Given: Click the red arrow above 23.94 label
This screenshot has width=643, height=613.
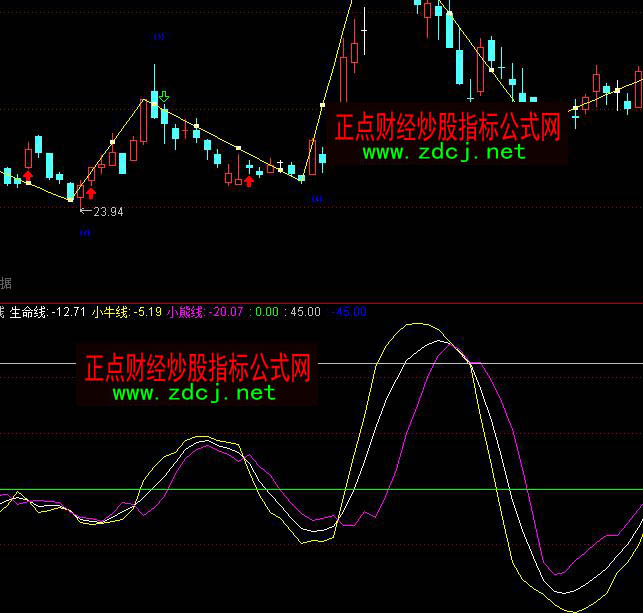Looking at the screenshot, I should 91,192.
